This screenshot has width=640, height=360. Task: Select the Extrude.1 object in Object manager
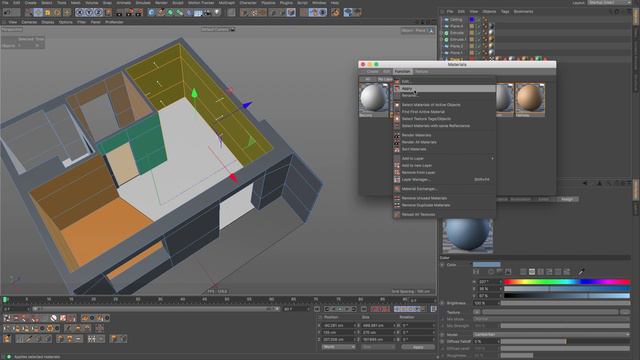coord(458,40)
